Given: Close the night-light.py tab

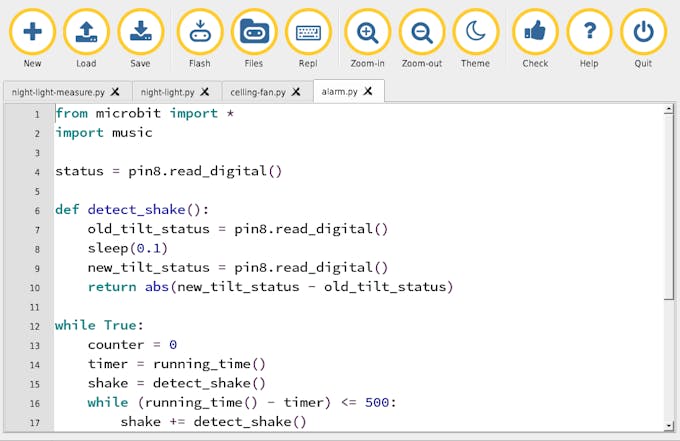Looking at the screenshot, I should click(205, 92).
